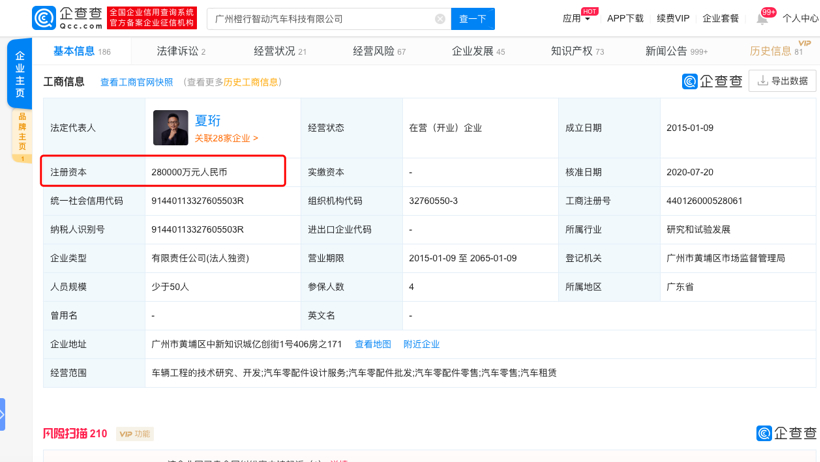820x462 pixels.
Task: Open notifications bell icon
Action: [x=762, y=19]
